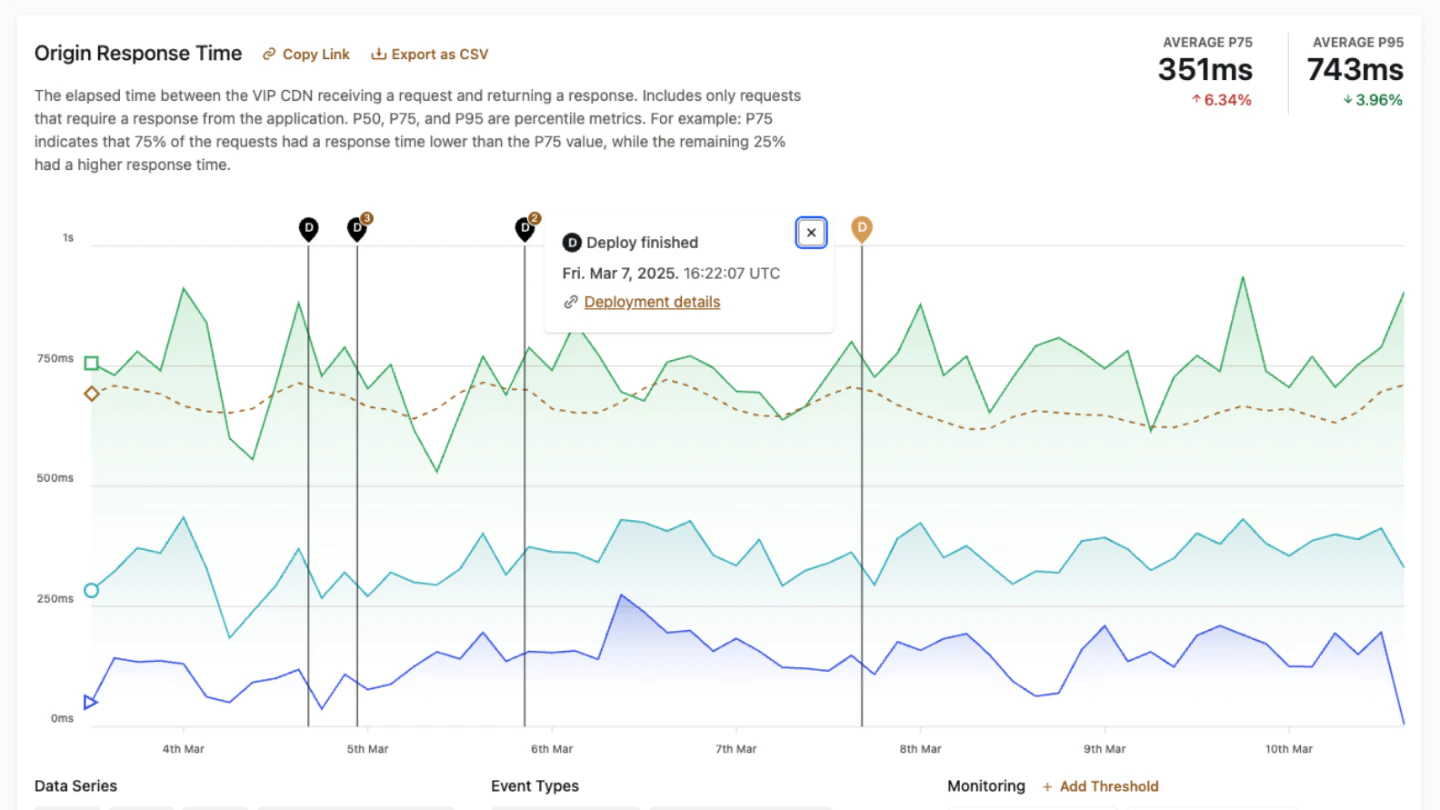Image resolution: width=1440 pixels, height=810 pixels.
Task: Click Add Threshold under Monitoring
Action: pyautogui.click(x=1100, y=786)
